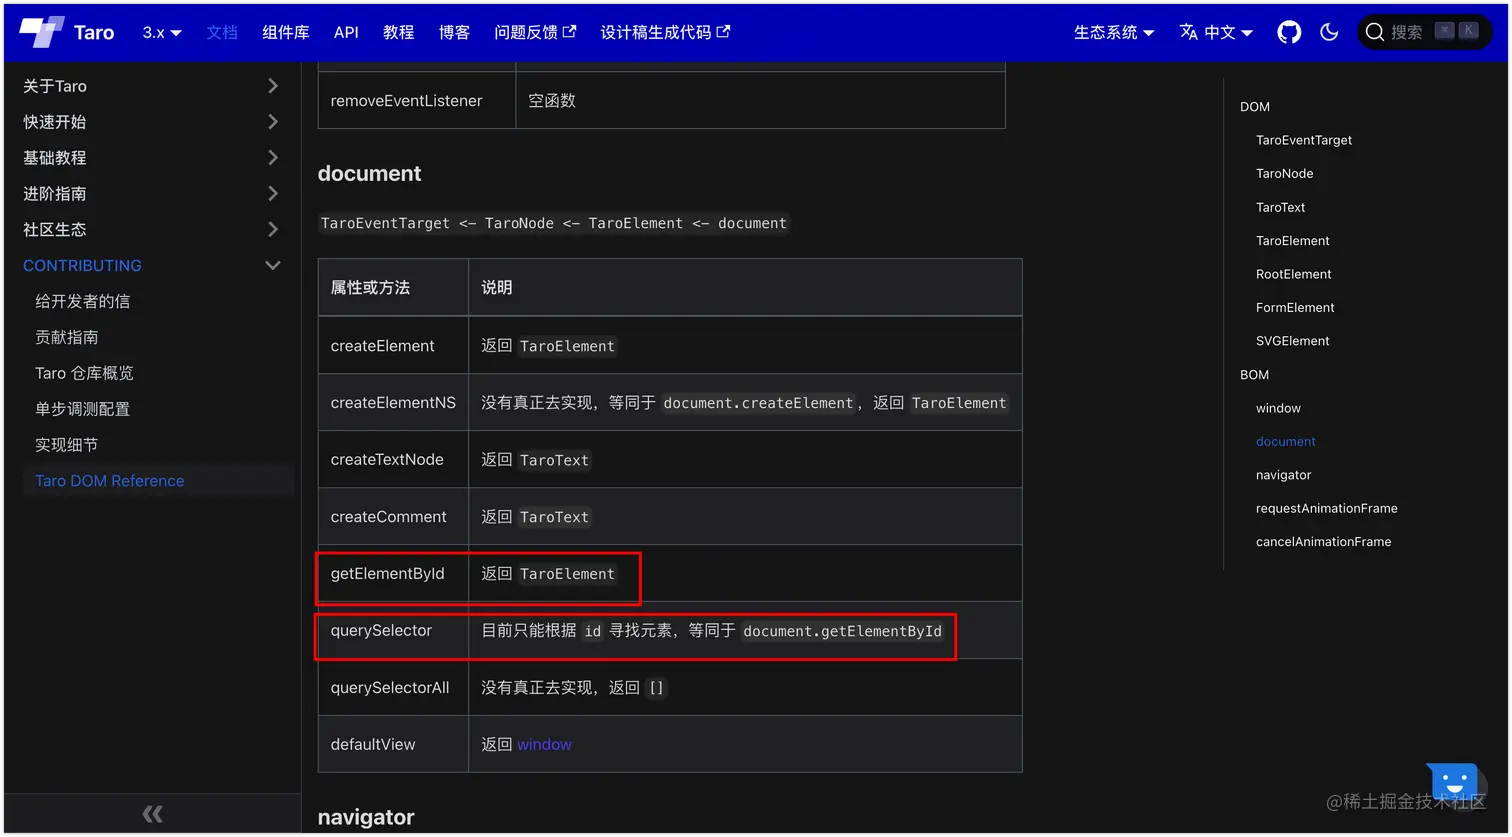Click the removeEventListener table cell
The width and height of the screenshot is (1512, 837).
(x=416, y=100)
